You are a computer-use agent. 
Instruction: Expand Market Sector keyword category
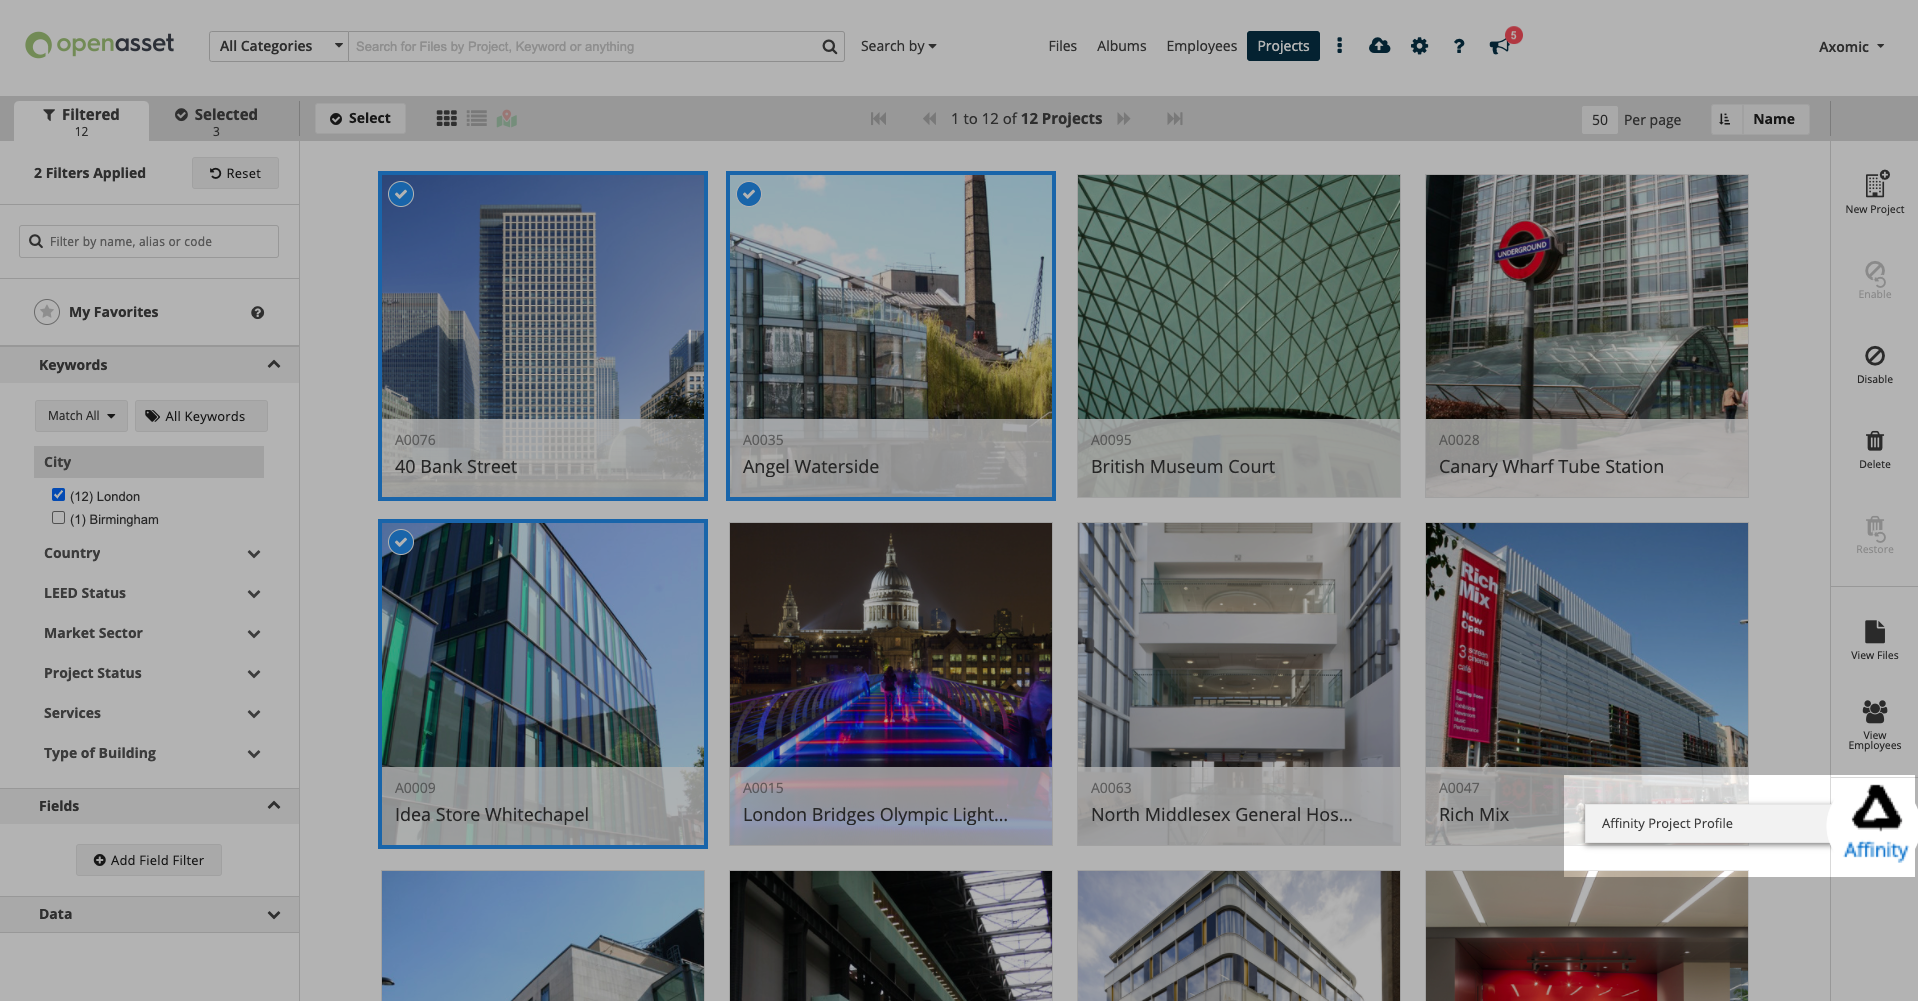[254, 634]
